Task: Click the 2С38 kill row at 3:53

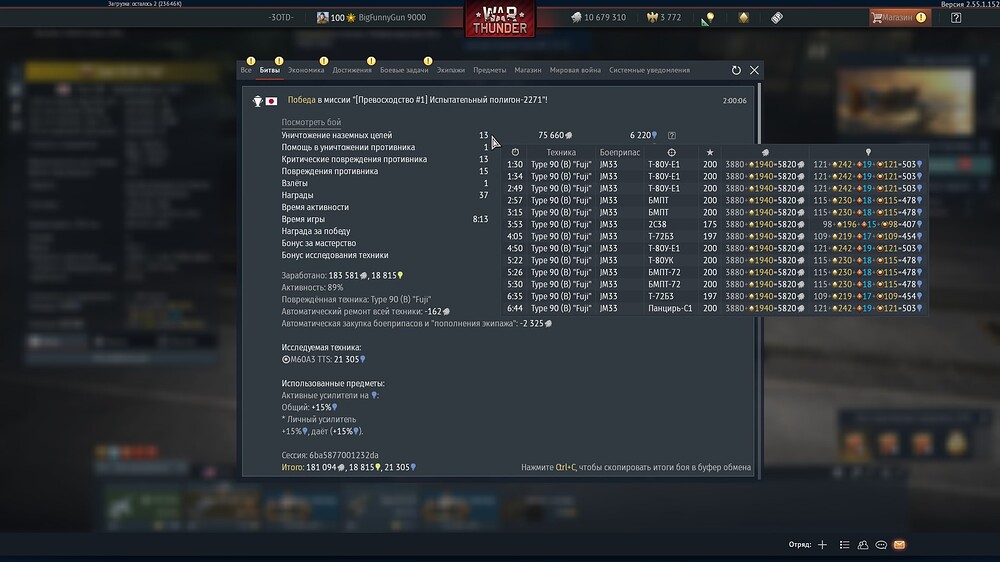Action: click(714, 225)
